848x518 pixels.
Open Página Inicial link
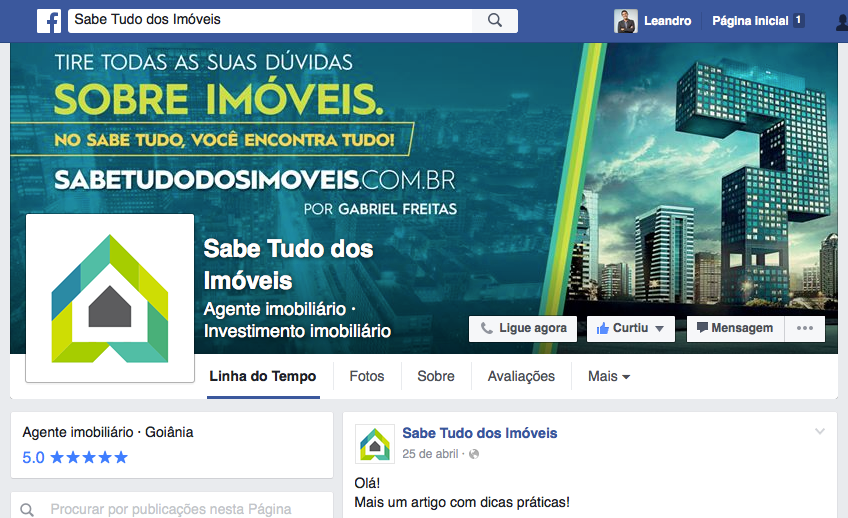750,21
